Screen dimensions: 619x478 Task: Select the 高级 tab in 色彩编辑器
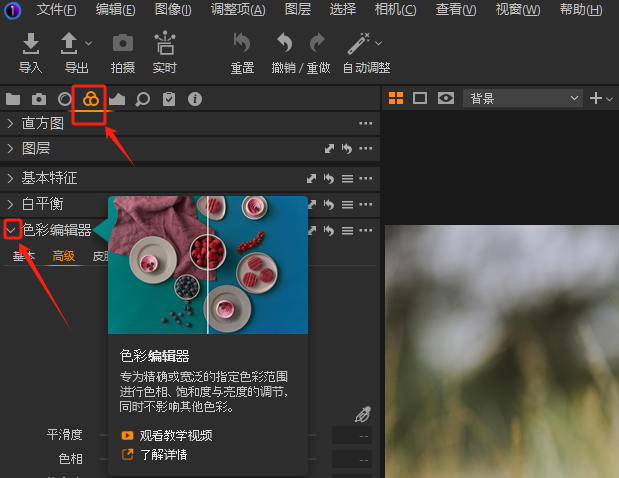tap(64, 256)
